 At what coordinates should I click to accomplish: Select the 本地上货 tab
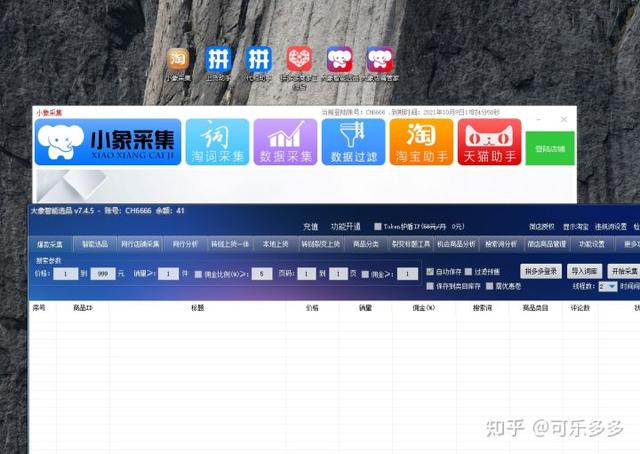pyautogui.click(x=276, y=244)
